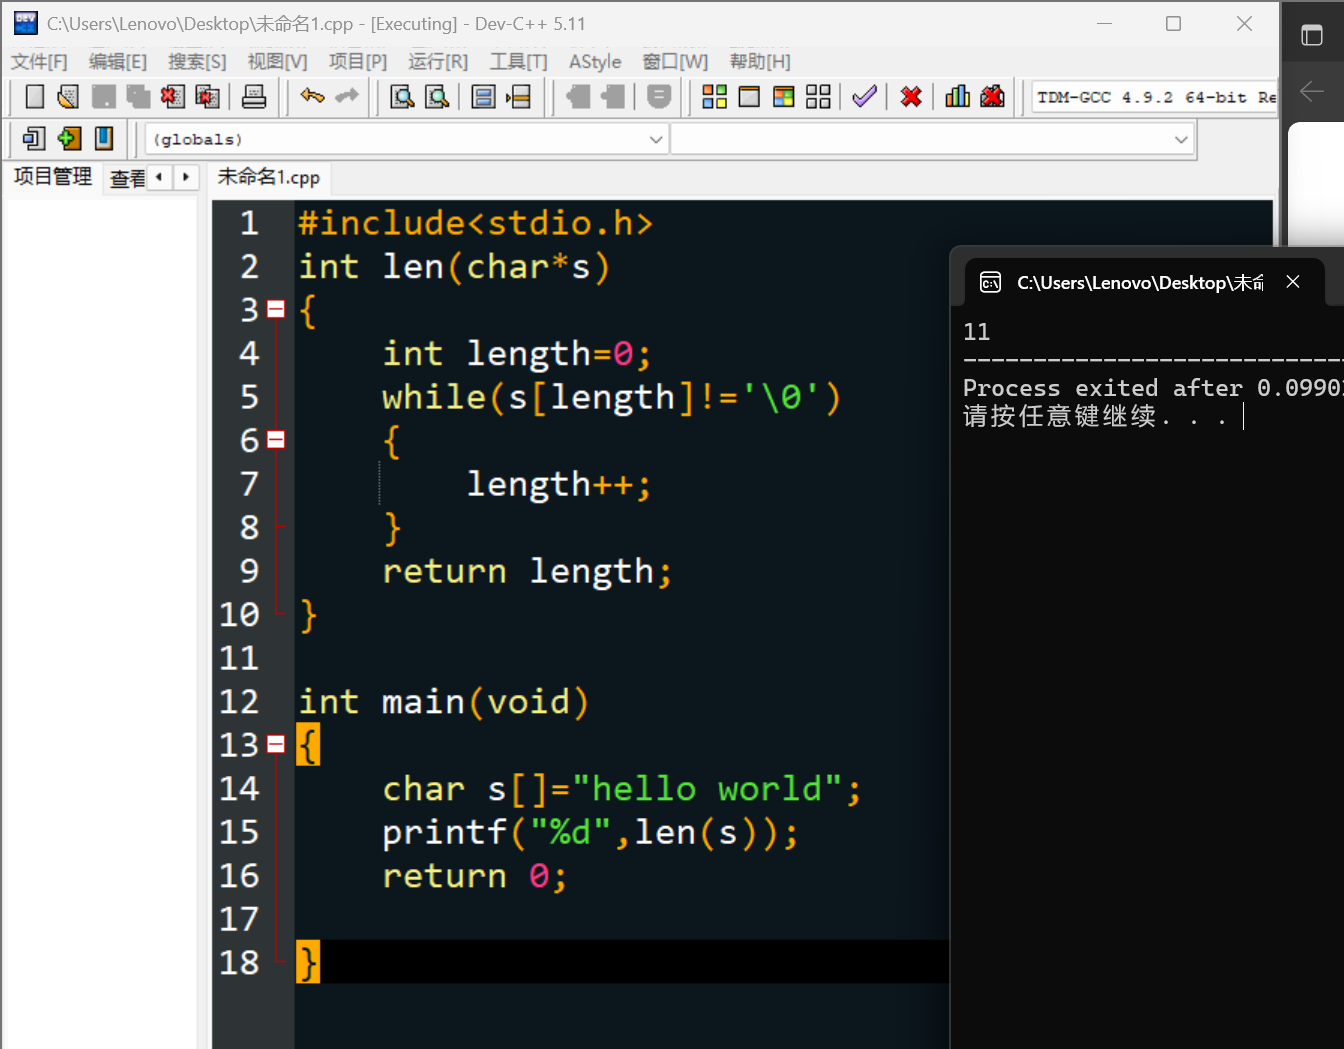Click the first icon on second toolbar row

[35, 138]
